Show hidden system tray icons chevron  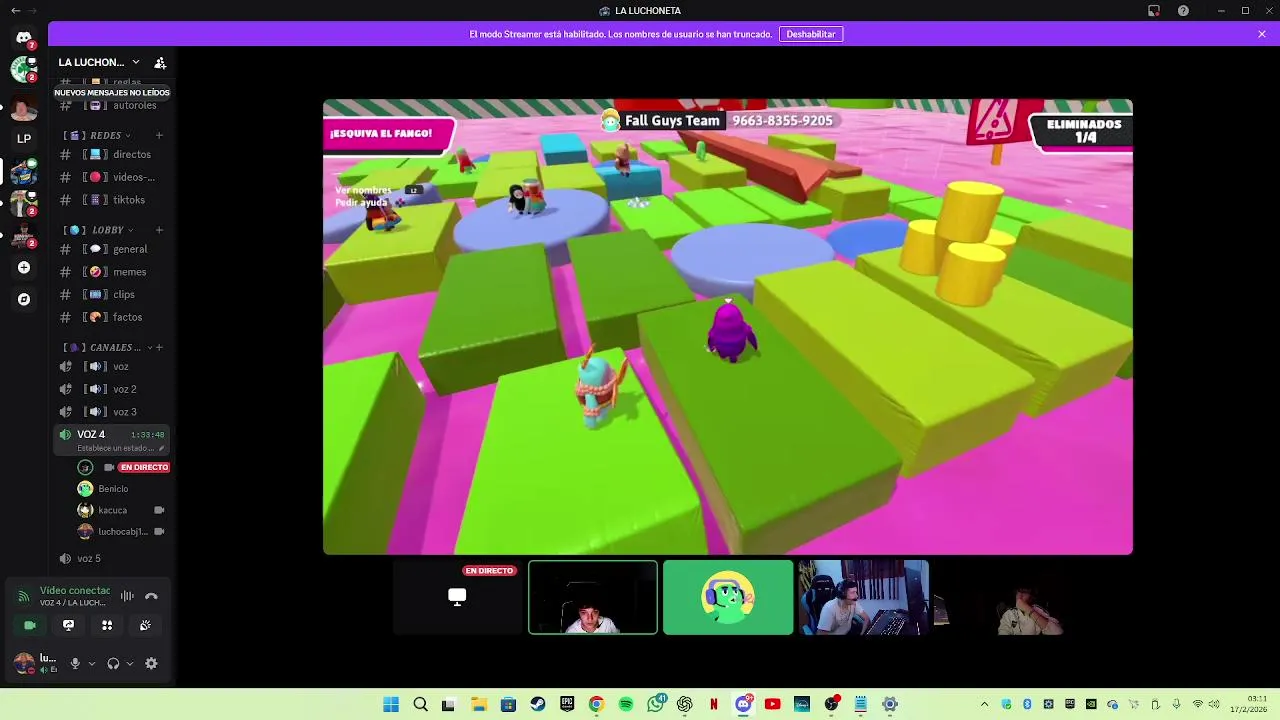click(984, 704)
